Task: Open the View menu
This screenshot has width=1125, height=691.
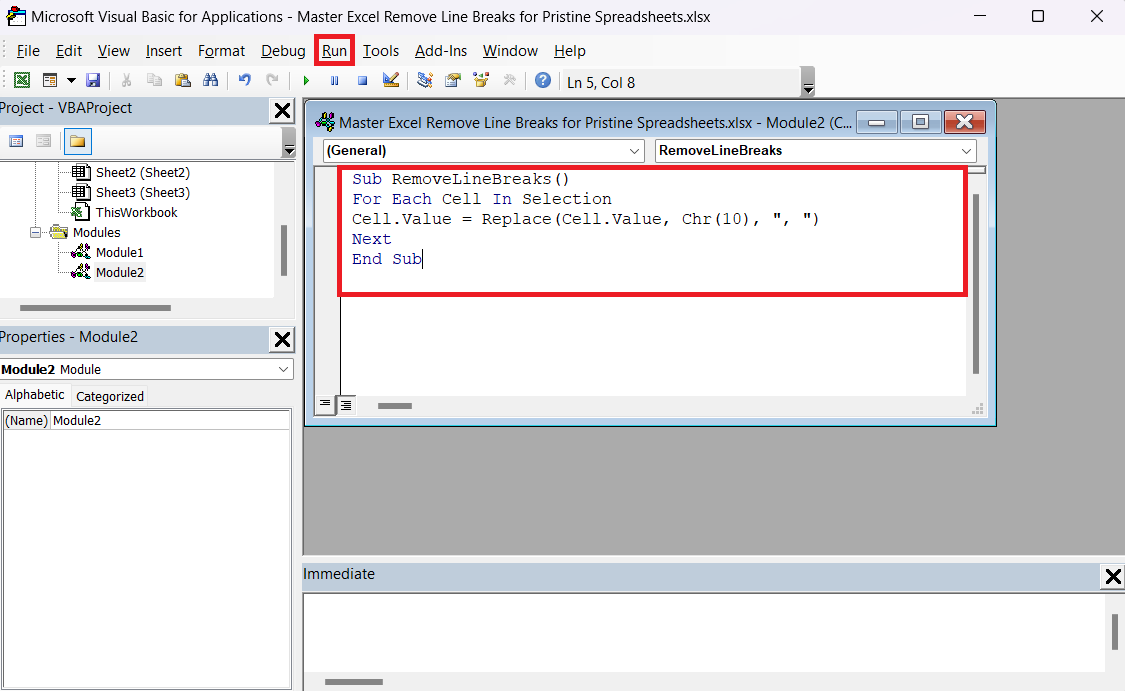Action: [x=113, y=51]
